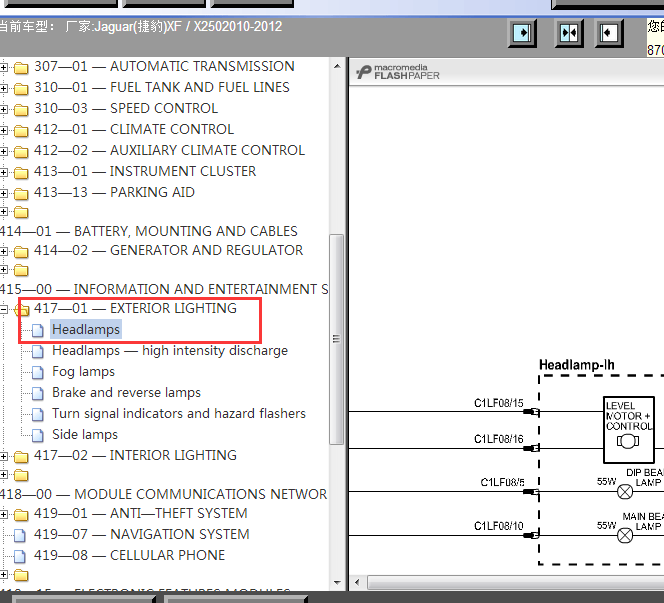Screen dimensions: 664x603
Task: Open Turn signal indicators and hazard flashers
Action: point(179,413)
